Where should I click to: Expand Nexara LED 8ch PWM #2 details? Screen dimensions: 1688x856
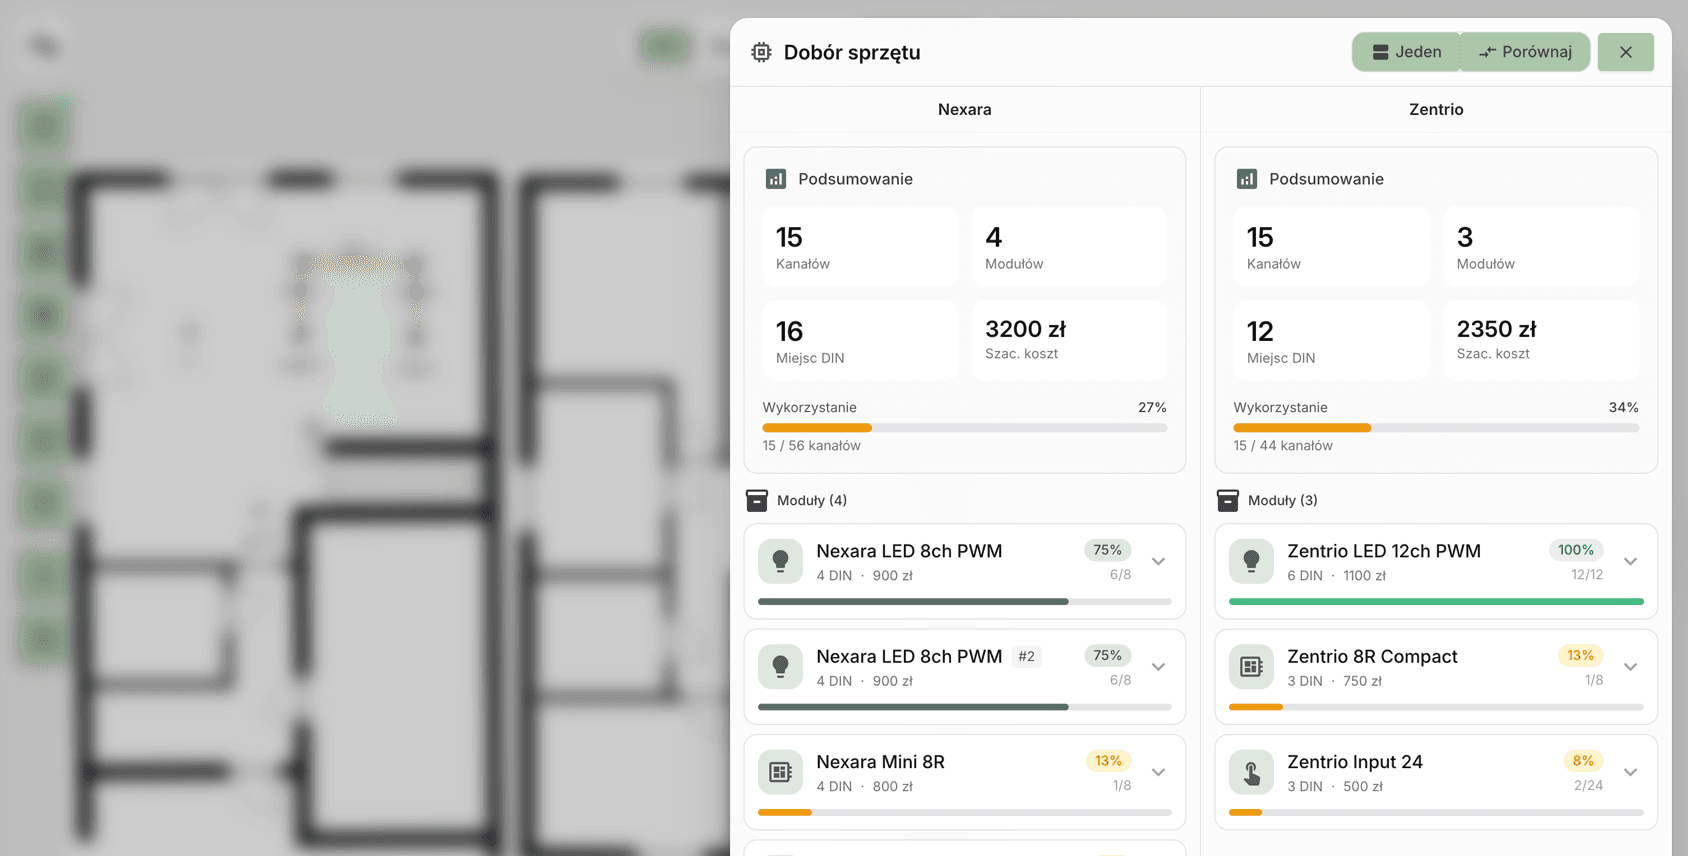pyautogui.click(x=1158, y=667)
